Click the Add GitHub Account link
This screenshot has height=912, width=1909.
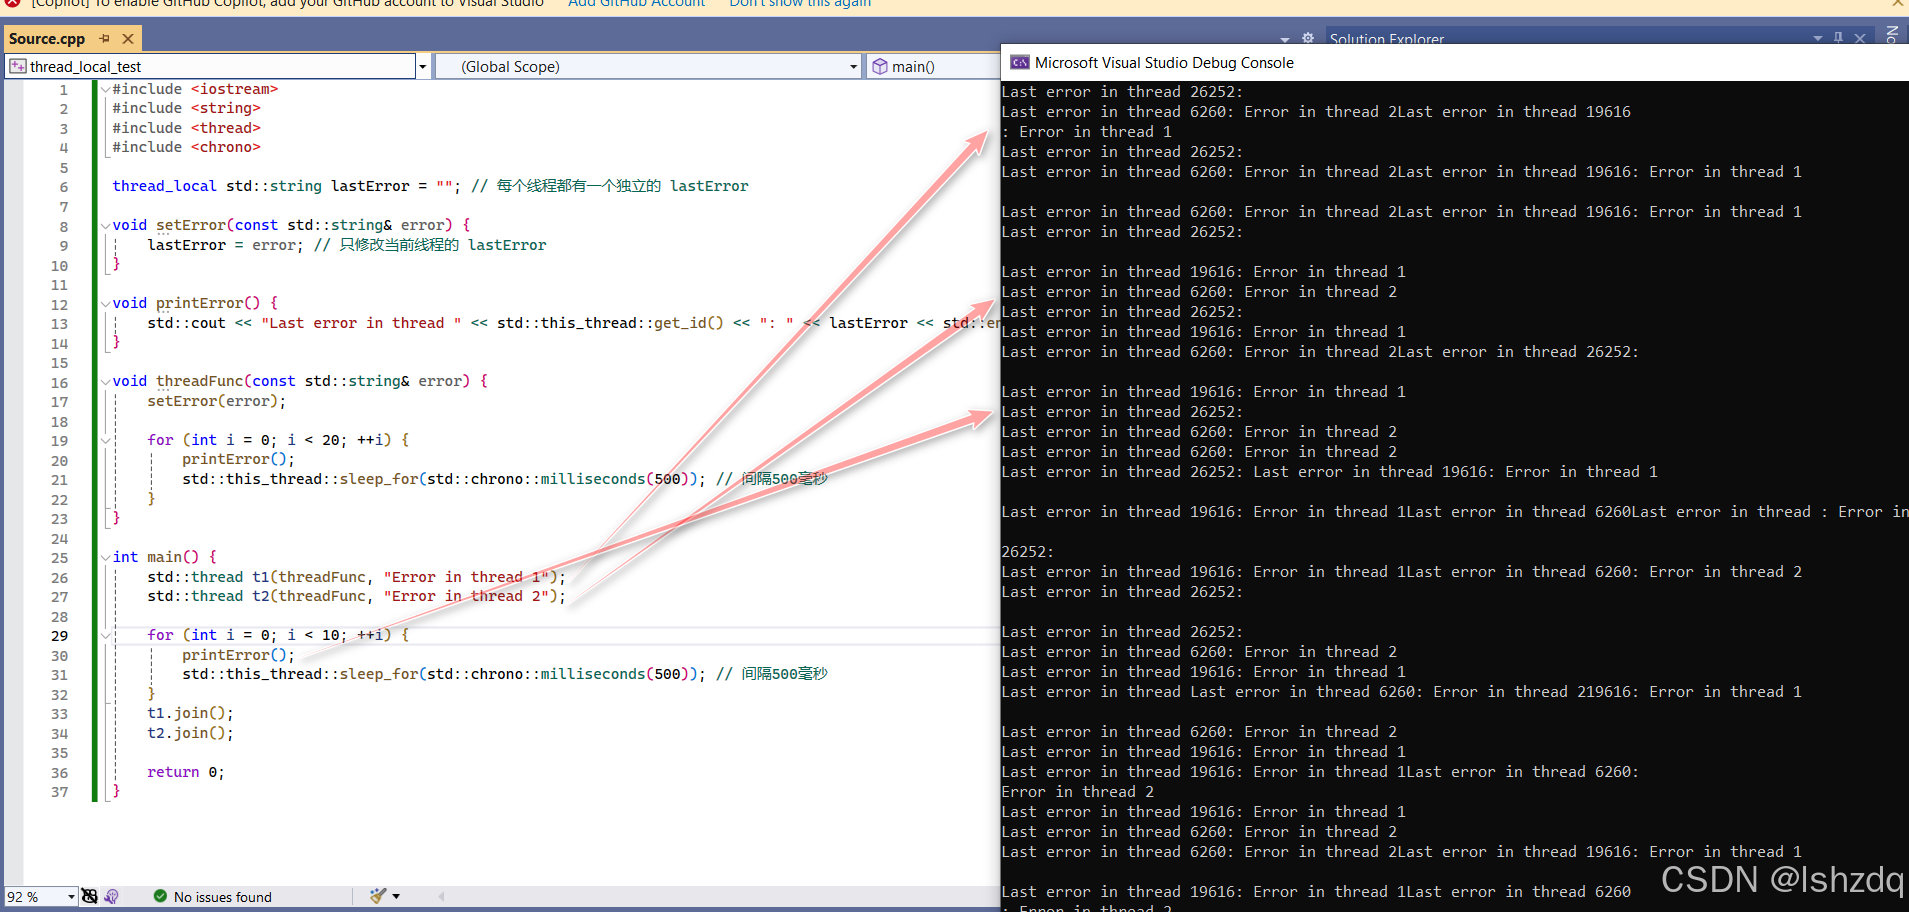tap(635, 4)
